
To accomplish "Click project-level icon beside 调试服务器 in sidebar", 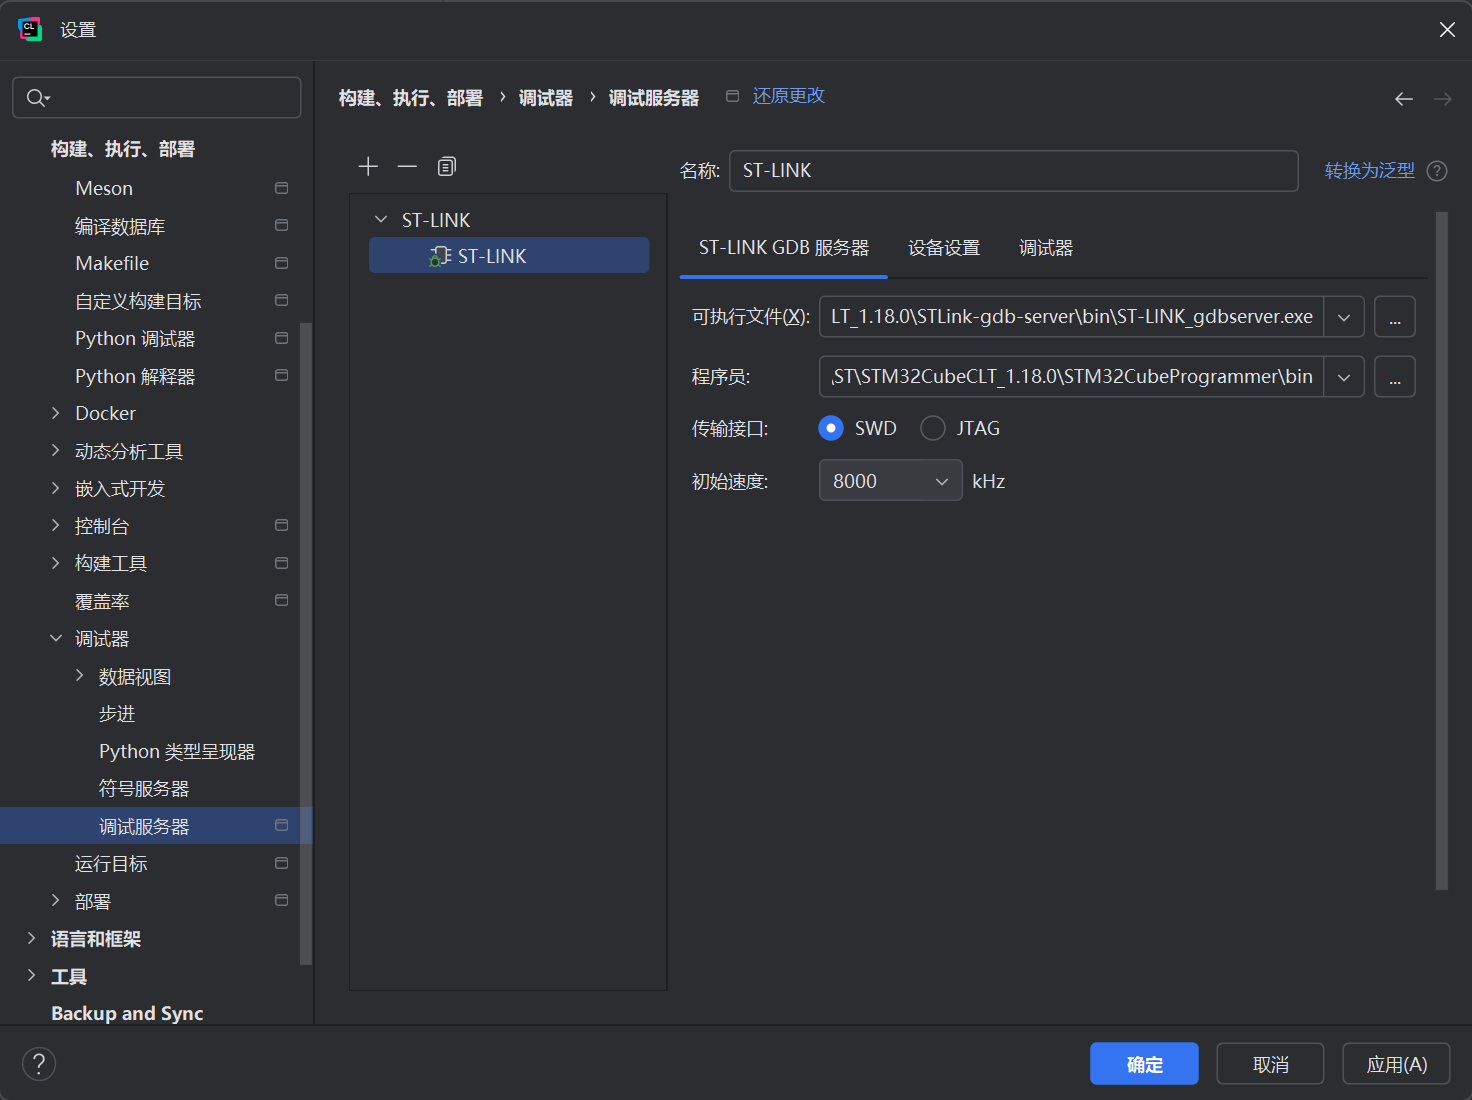I will tap(282, 825).
